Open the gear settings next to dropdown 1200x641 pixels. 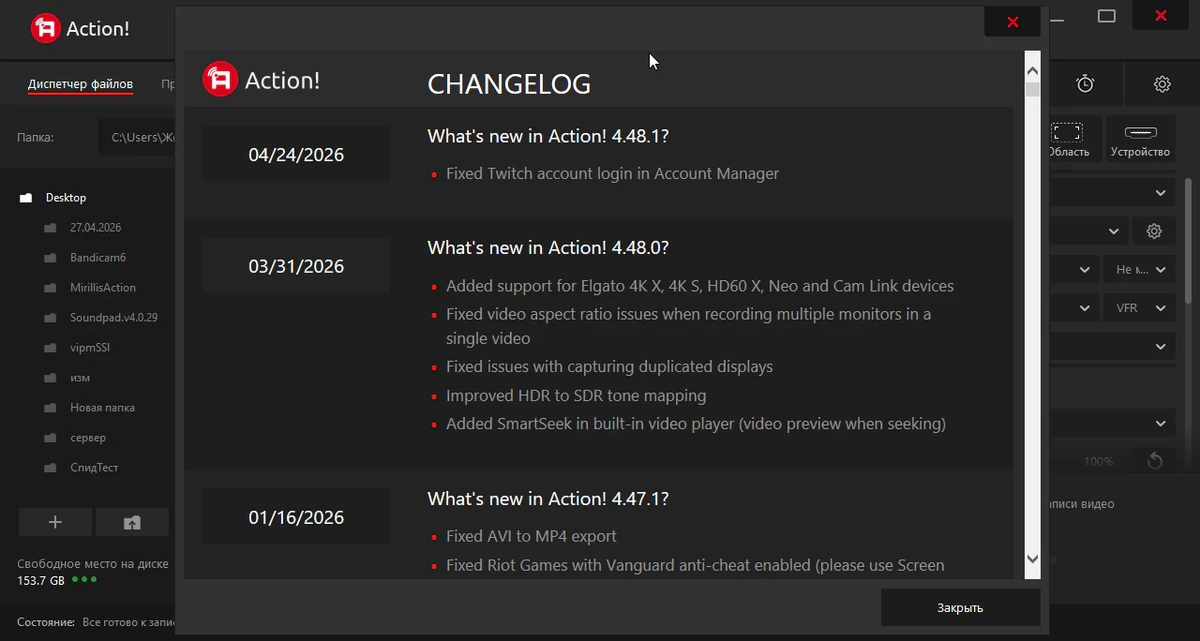tap(1154, 231)
